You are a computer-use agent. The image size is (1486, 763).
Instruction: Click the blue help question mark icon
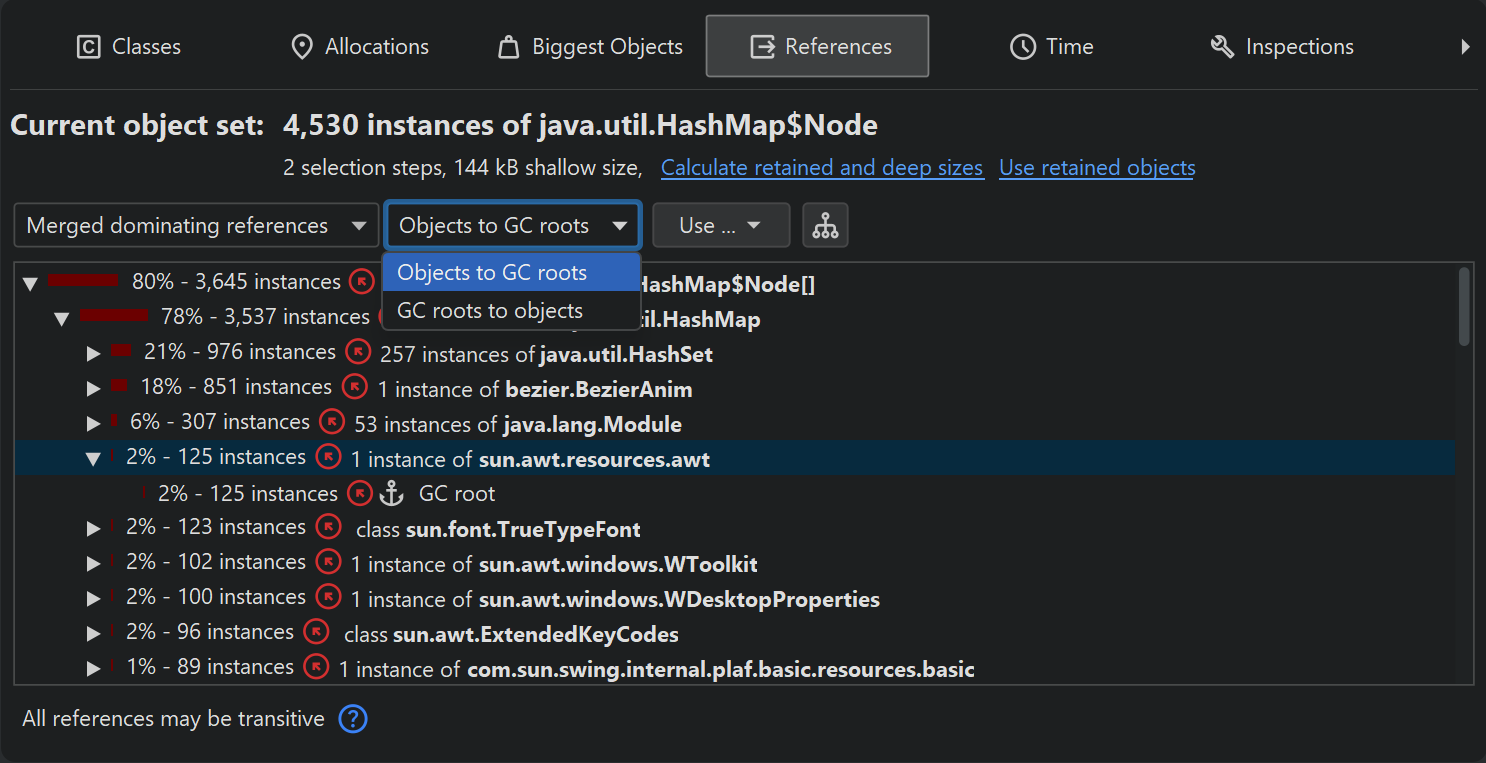pos(353,719)
